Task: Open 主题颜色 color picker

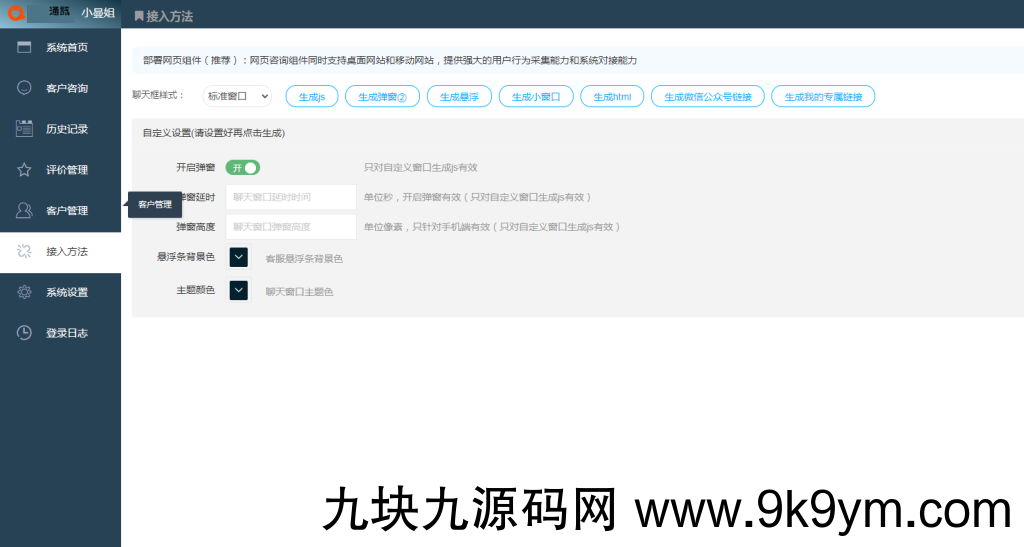Action: click(x=238, y=290)
